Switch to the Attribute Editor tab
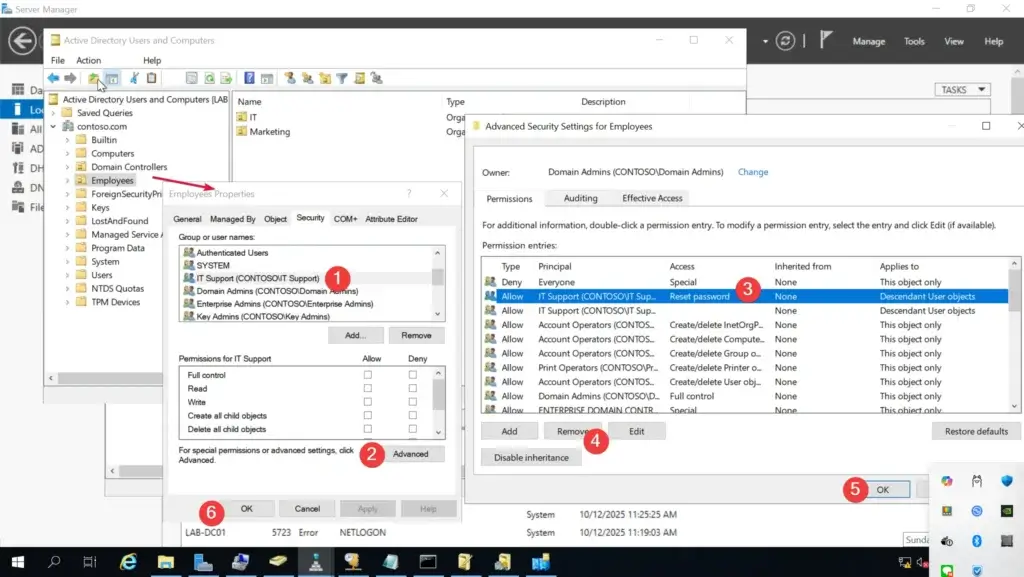 [x=391, y=219]
